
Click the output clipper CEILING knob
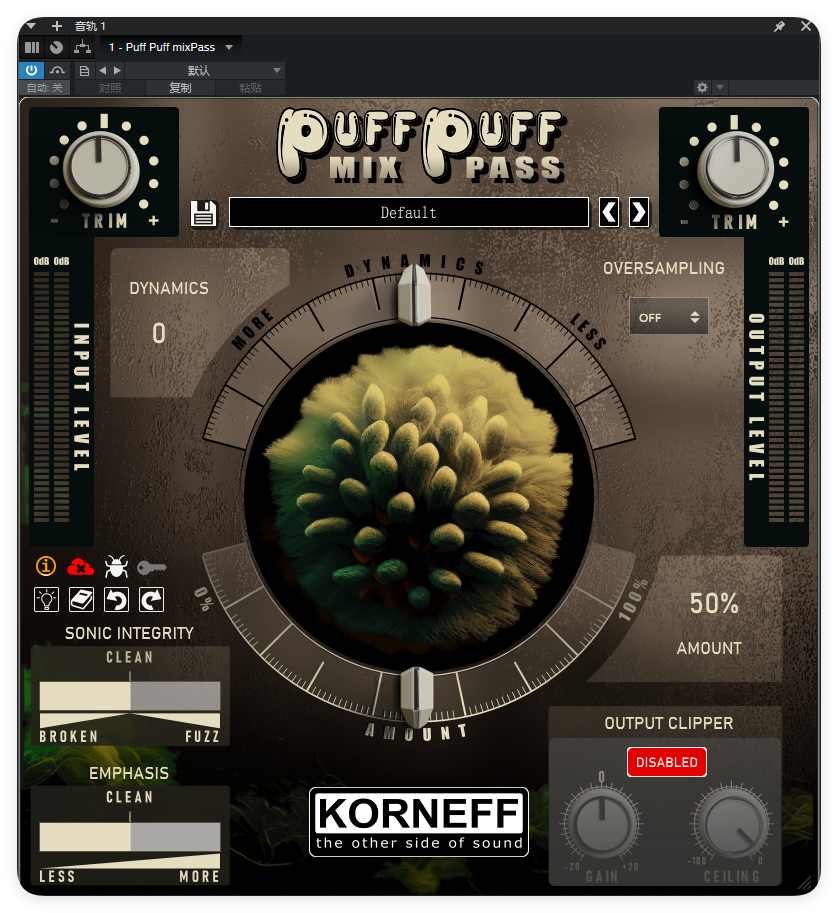[733, 823]
